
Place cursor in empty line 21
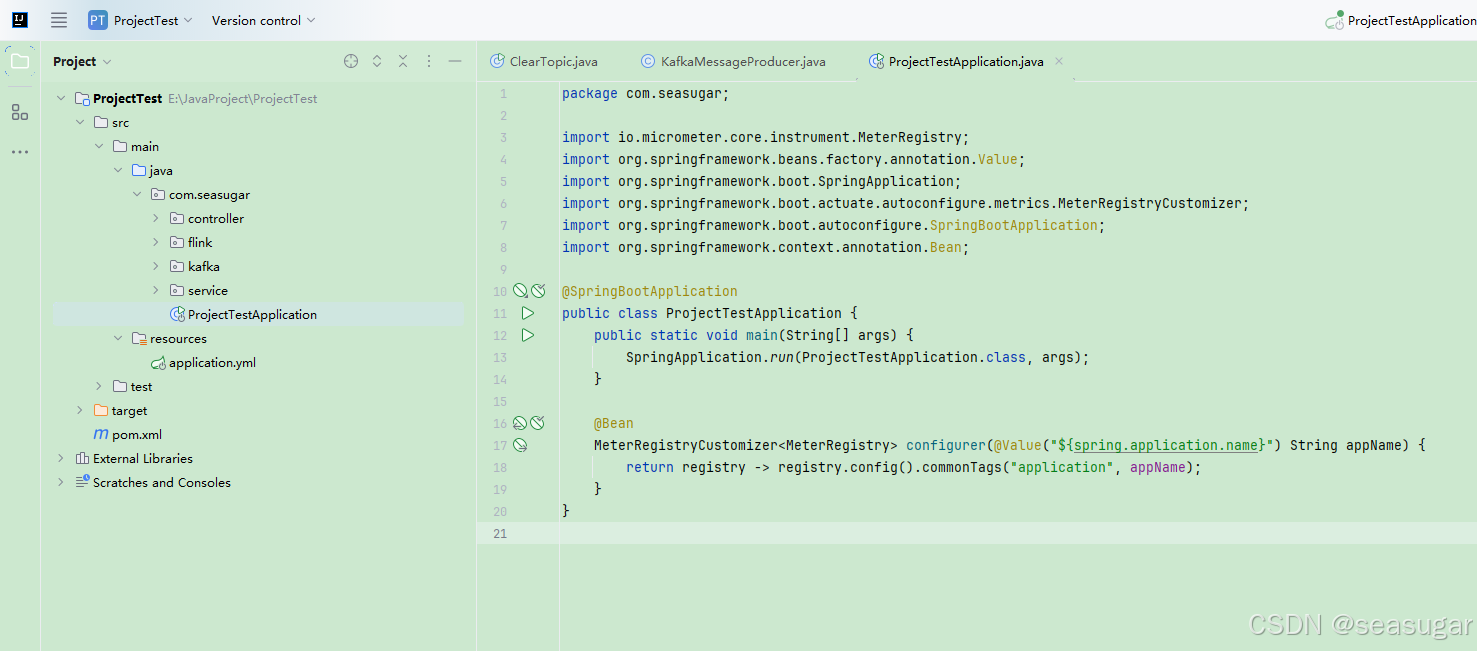(1018, 533)
